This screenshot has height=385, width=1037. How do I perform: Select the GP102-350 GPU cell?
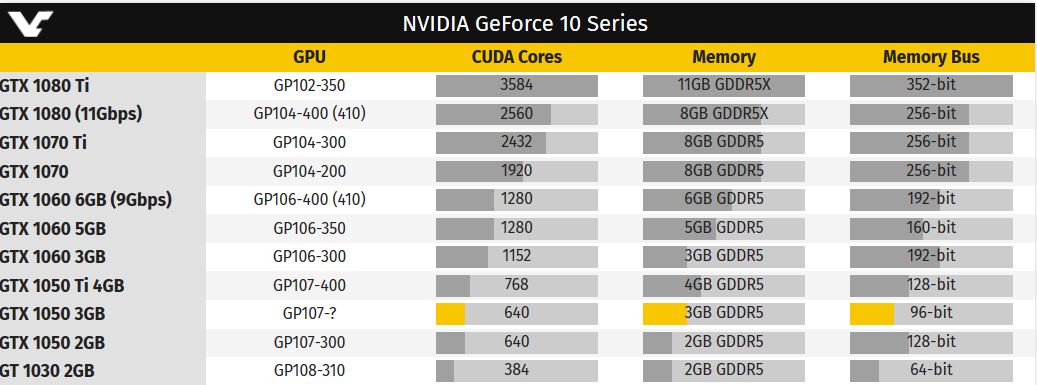(310, 86)
